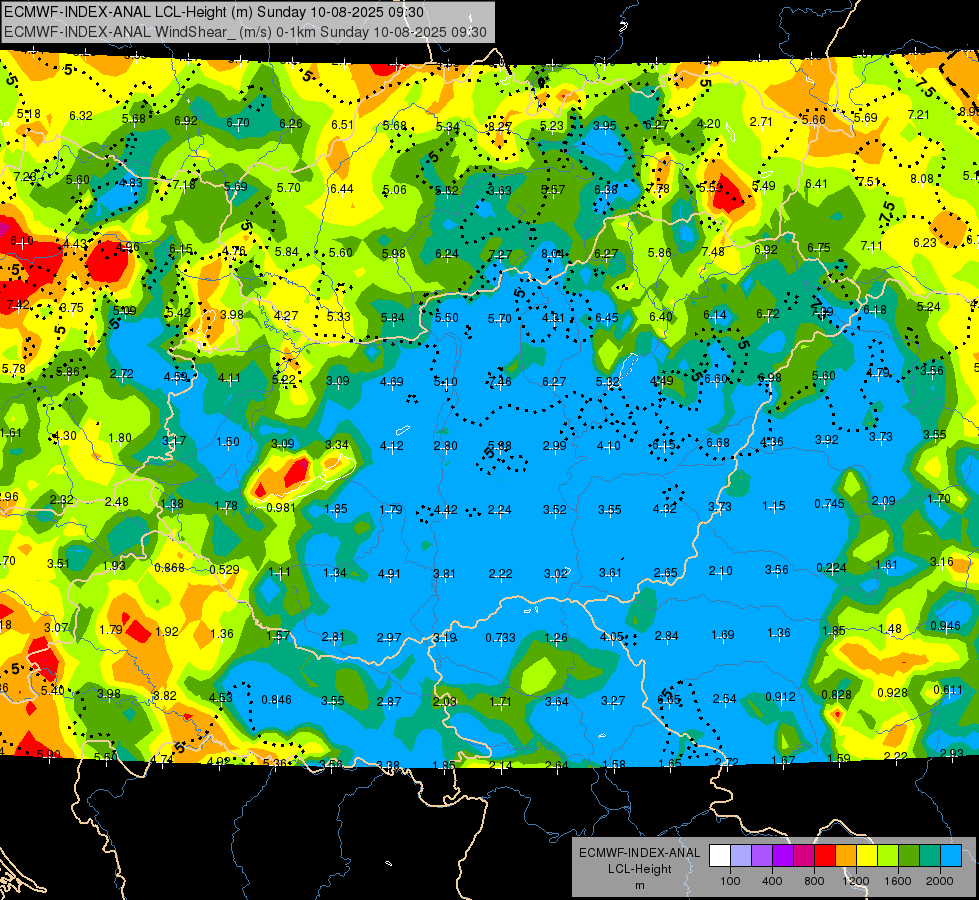Pick the lime green legend swatch
Viewport: 979px width, 900px height.
(888, 856)
